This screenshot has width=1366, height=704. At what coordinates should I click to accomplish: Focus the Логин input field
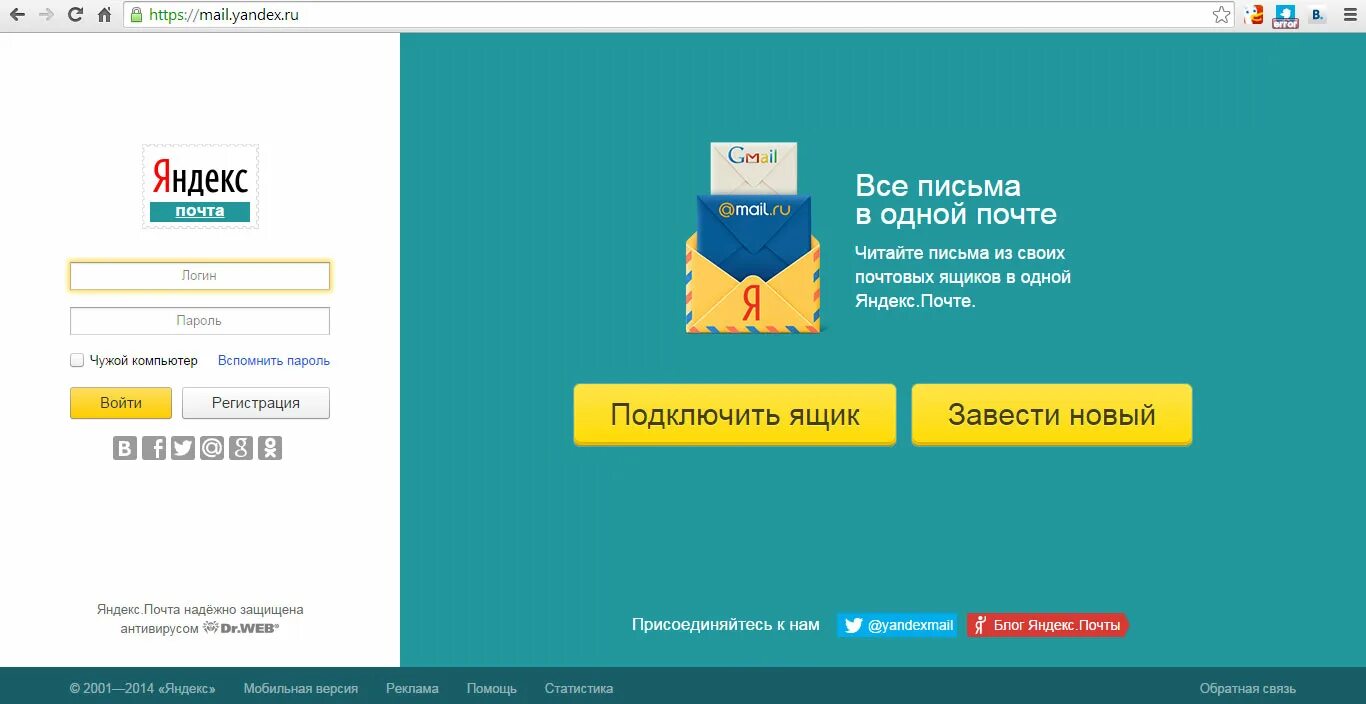coord(200,276)
